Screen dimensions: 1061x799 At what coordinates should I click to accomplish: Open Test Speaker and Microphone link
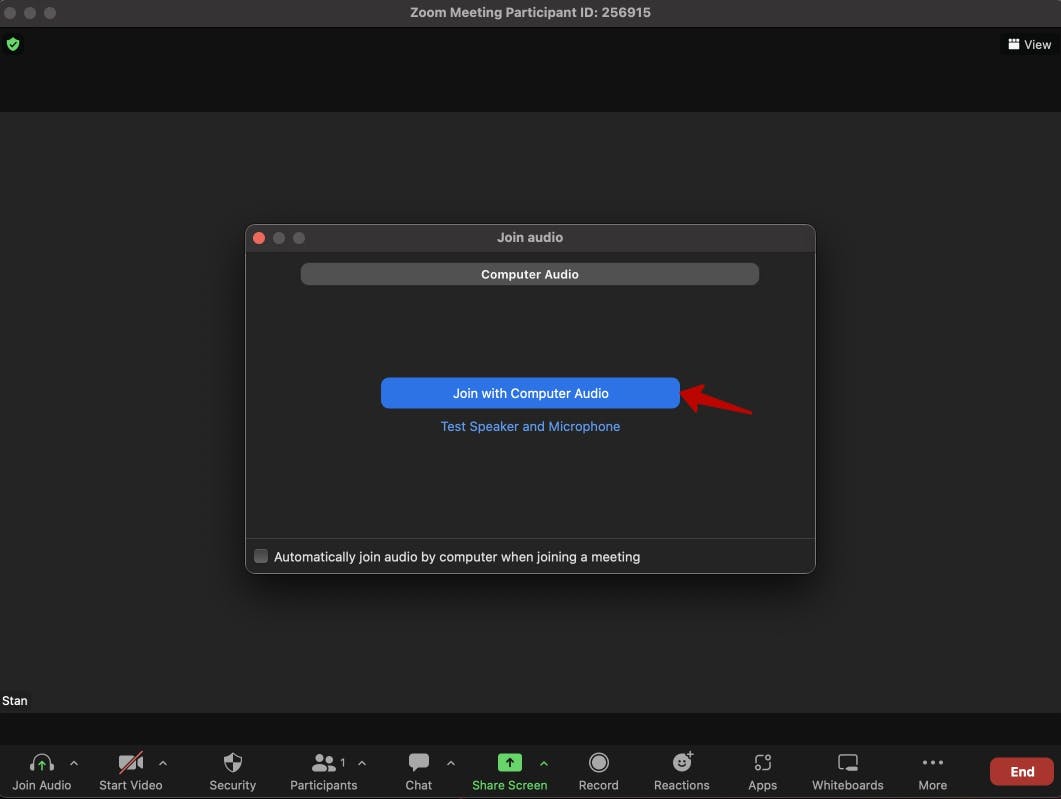click(x=530, y=426)
